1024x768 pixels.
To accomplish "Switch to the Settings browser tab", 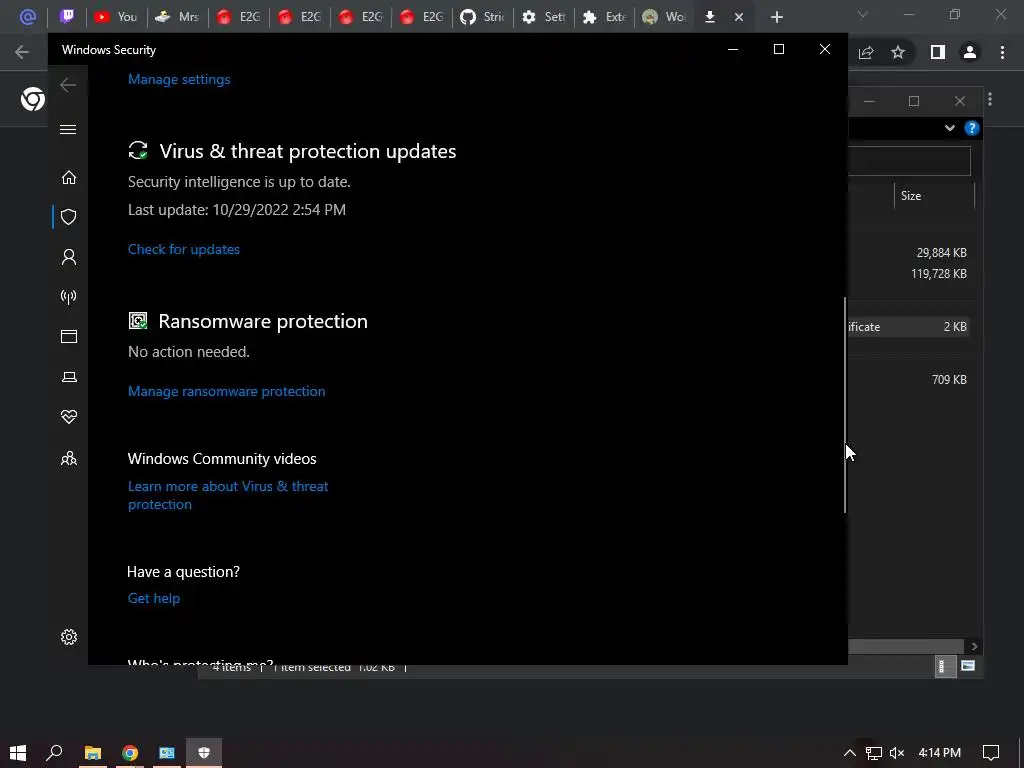I will 543,17.
